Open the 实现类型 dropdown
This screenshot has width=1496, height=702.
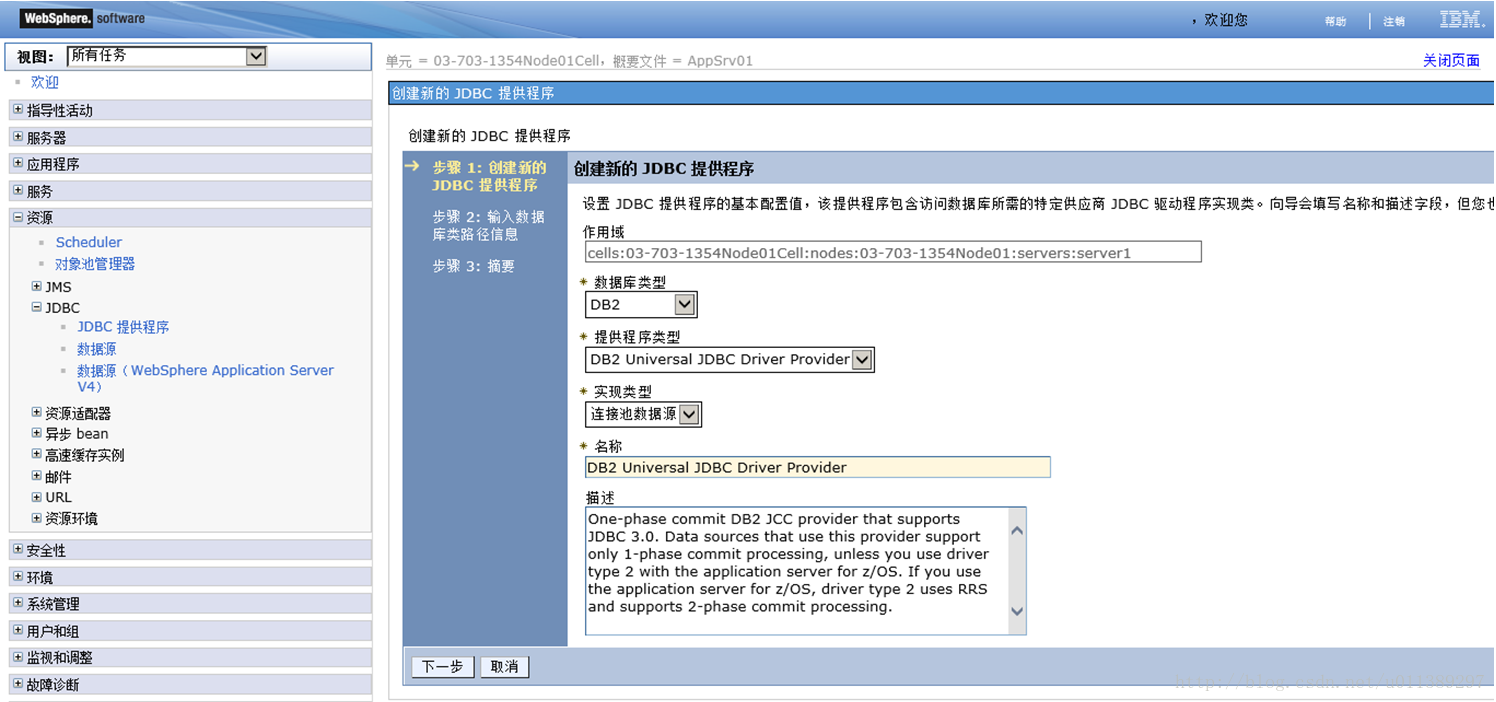coord(643,414)
